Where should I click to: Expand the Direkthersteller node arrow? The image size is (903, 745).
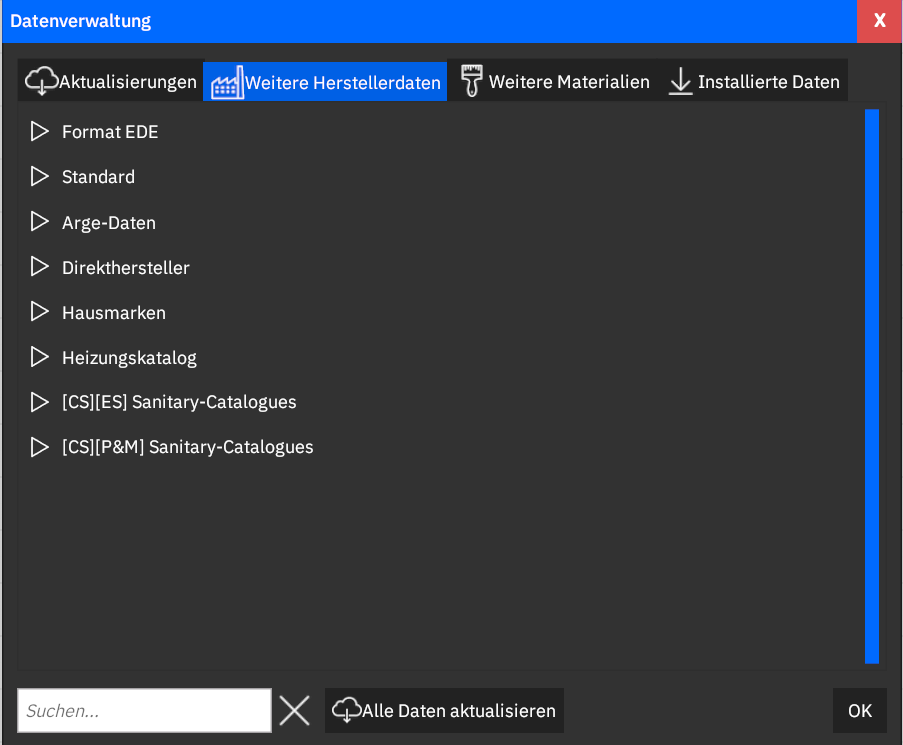pos(39,267)
